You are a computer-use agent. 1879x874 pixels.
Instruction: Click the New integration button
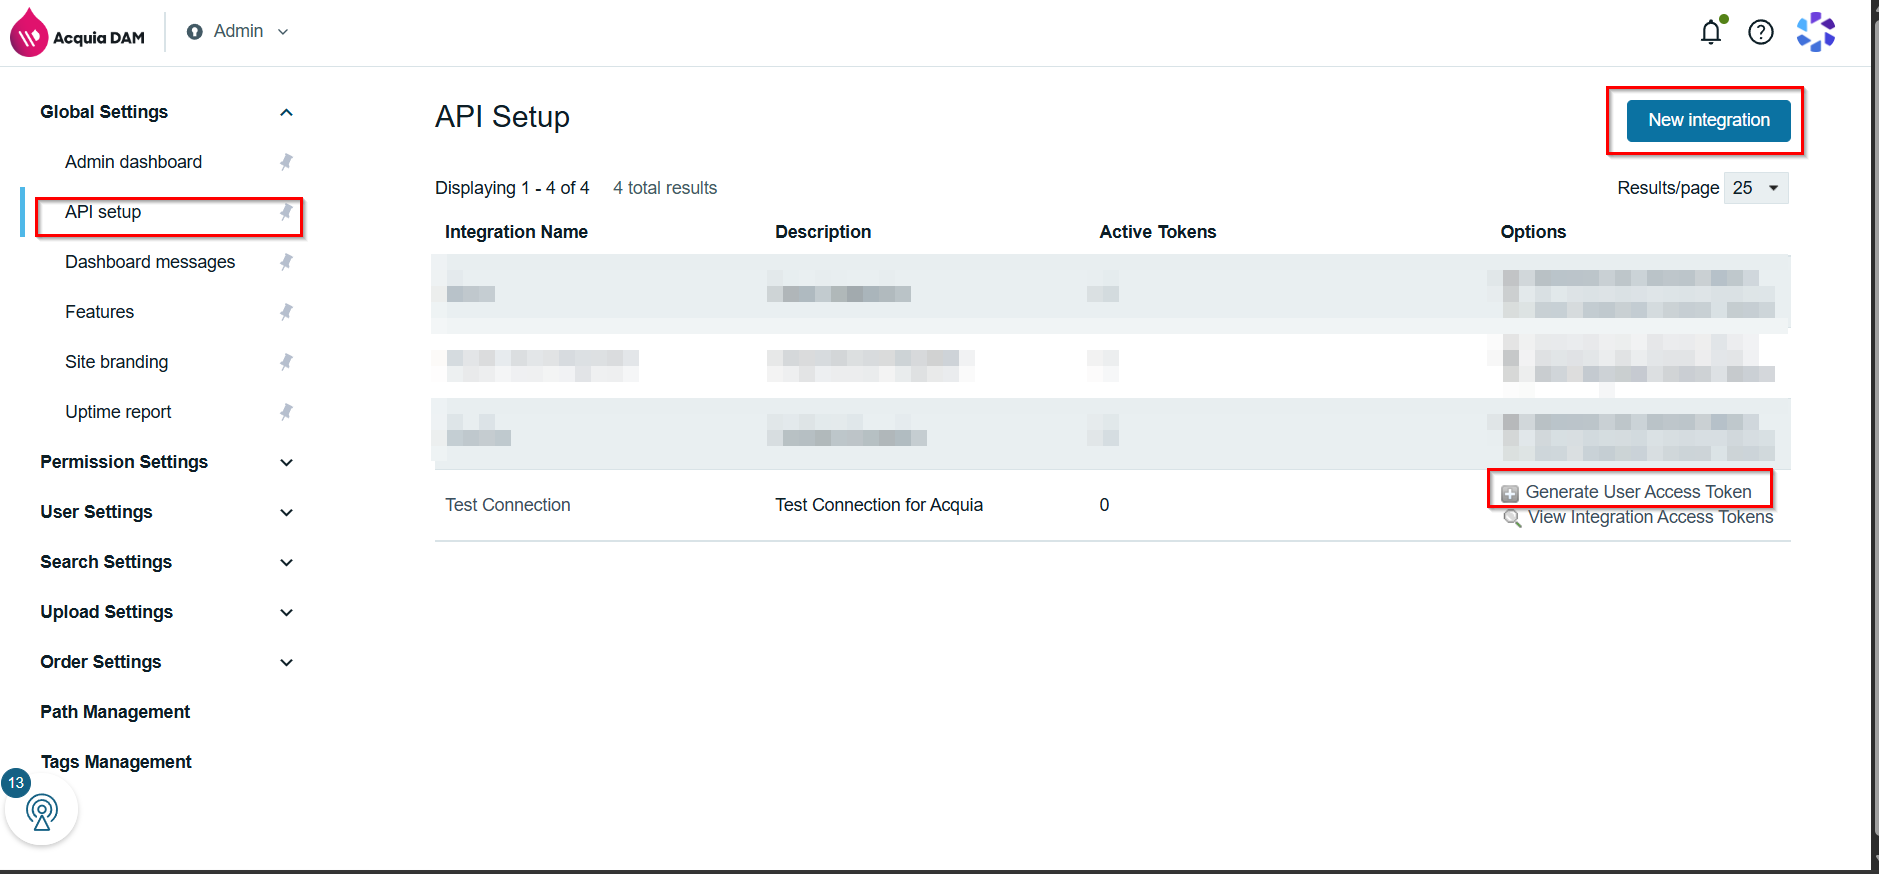coord(1708,121)
